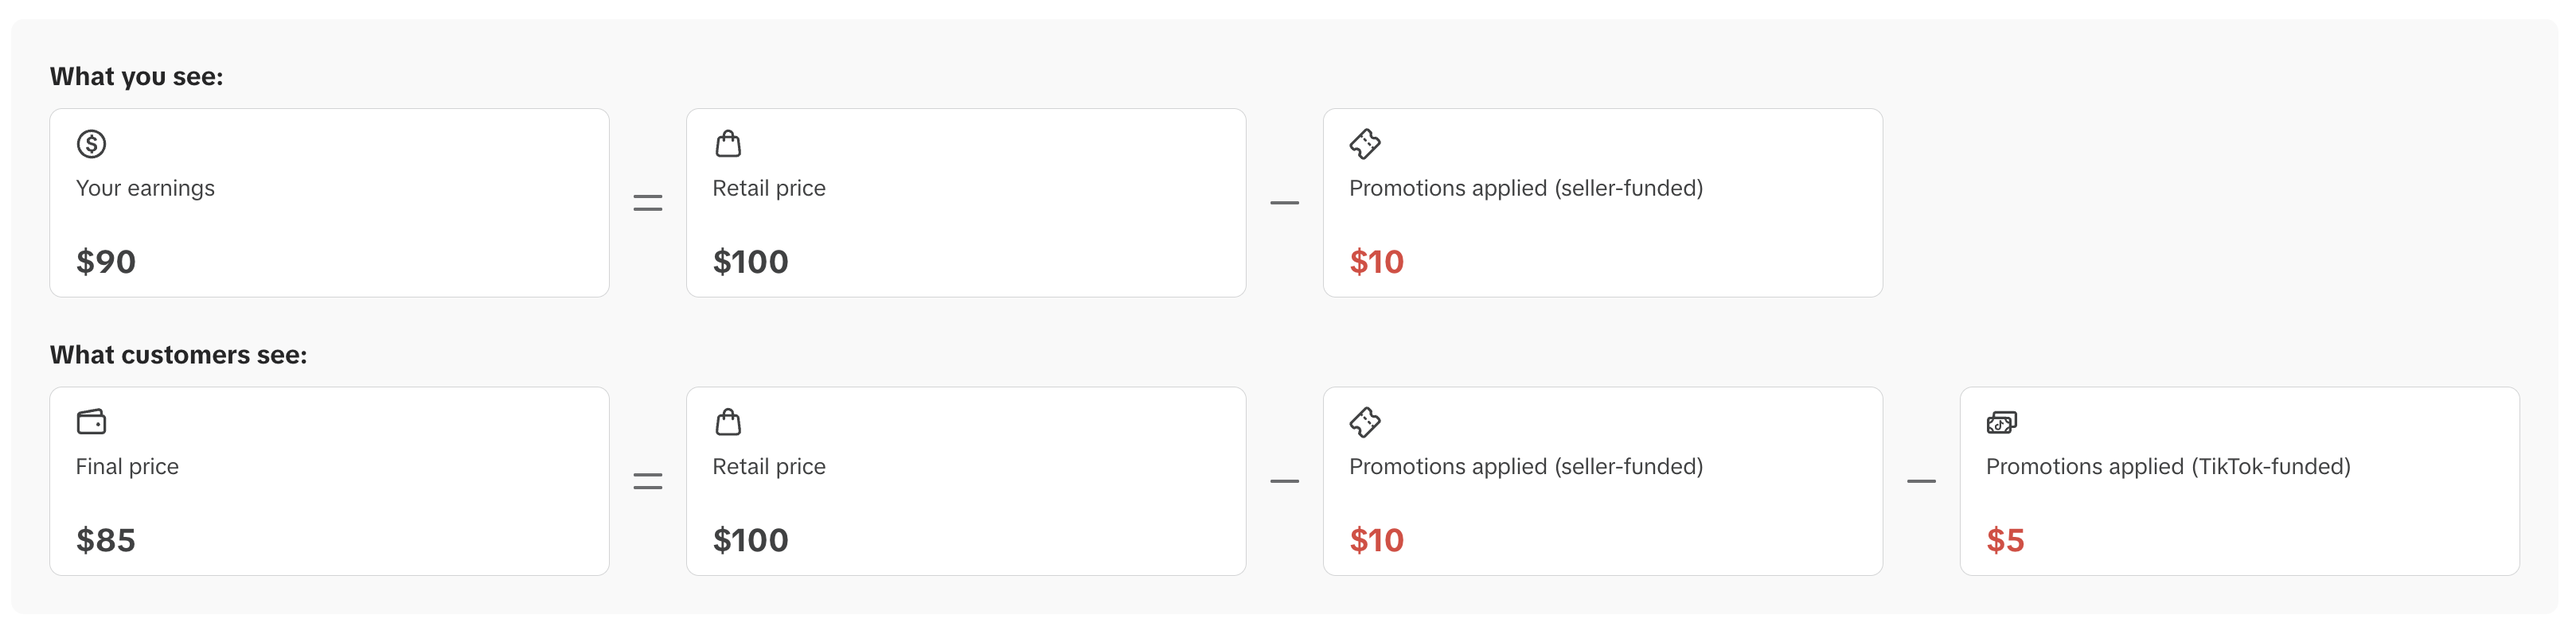
Task: Click the $85 final price amount
Action: point(106,540)
